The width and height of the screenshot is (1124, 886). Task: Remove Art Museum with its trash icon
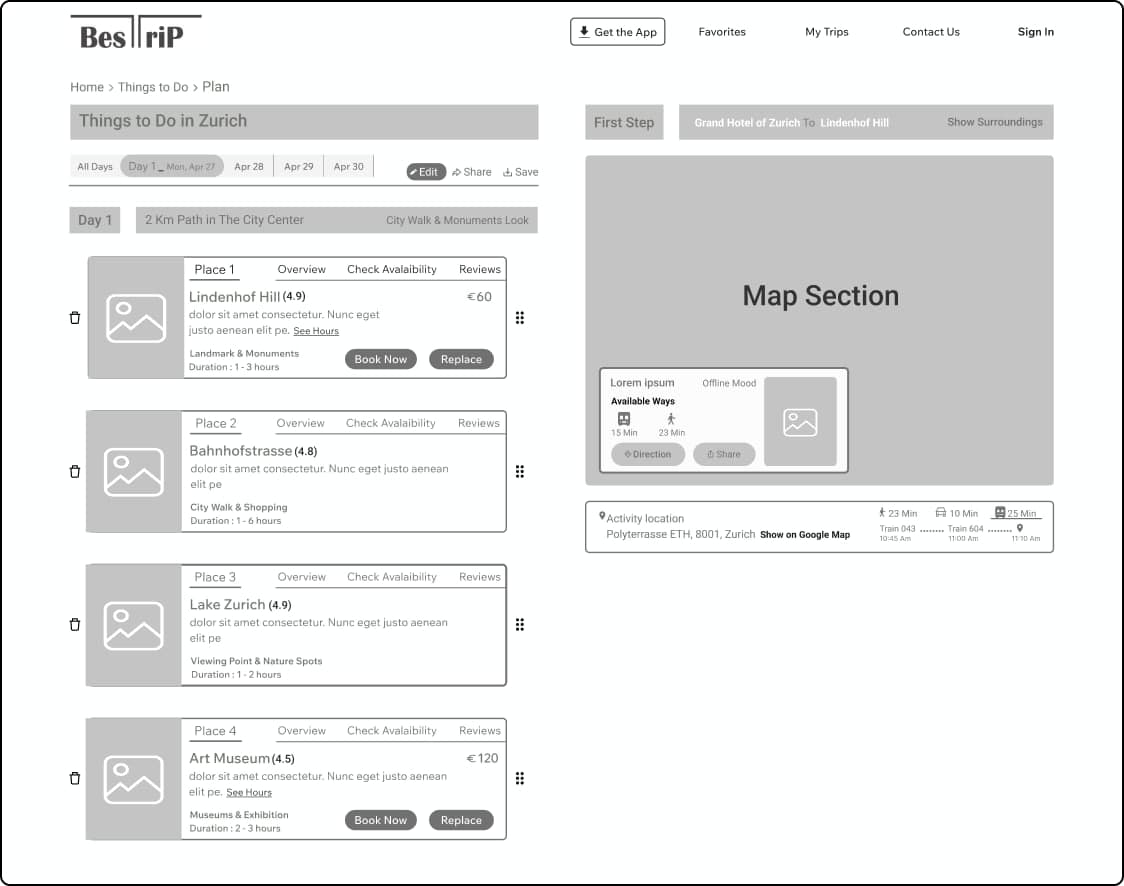pos(75,778)
